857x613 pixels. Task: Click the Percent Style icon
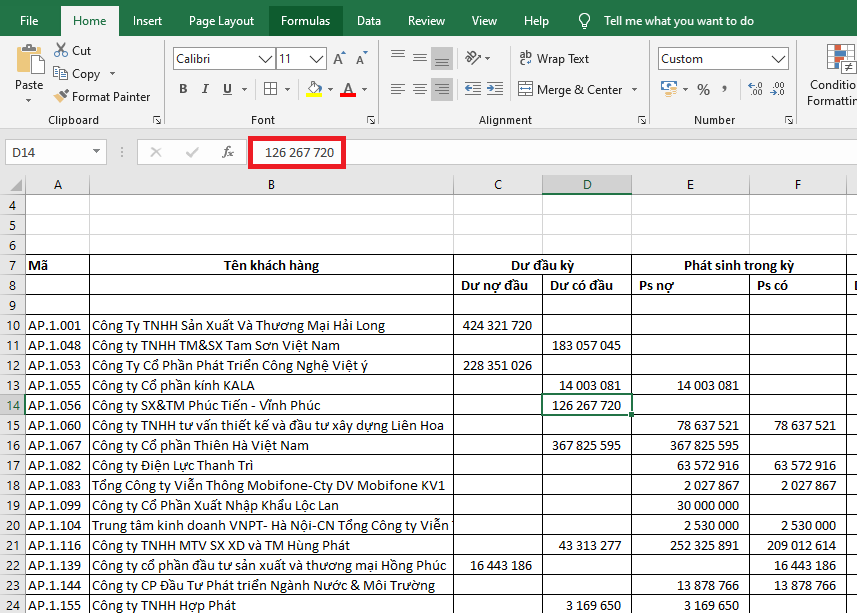tap(703, 89)
